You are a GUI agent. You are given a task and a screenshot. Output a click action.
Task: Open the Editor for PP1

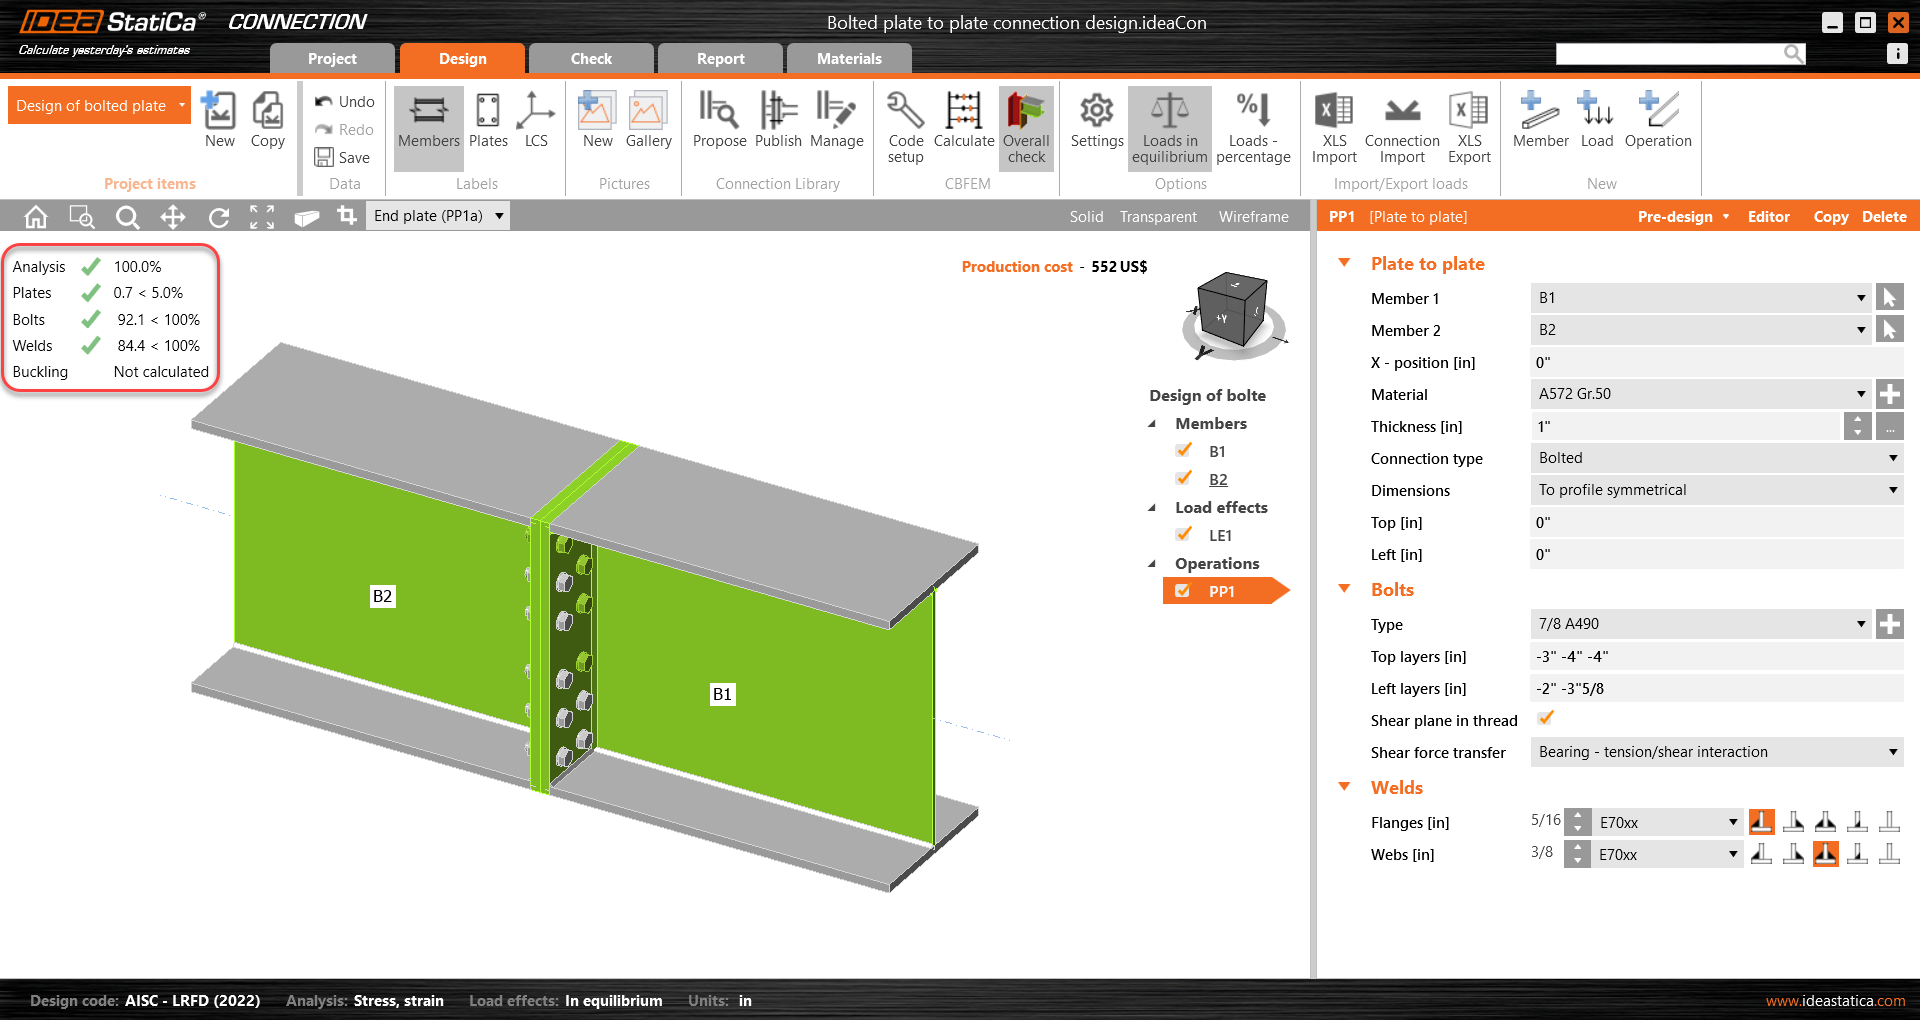[x=1769, y=216]
